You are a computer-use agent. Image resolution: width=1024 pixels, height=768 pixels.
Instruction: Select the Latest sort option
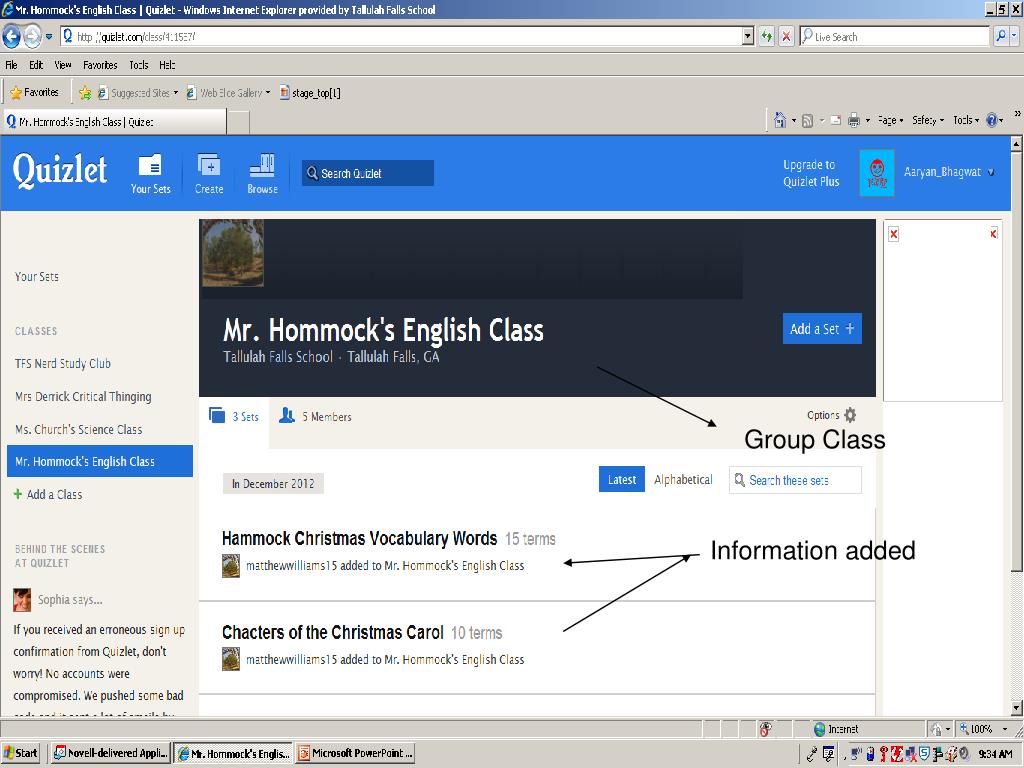(622, 479)
